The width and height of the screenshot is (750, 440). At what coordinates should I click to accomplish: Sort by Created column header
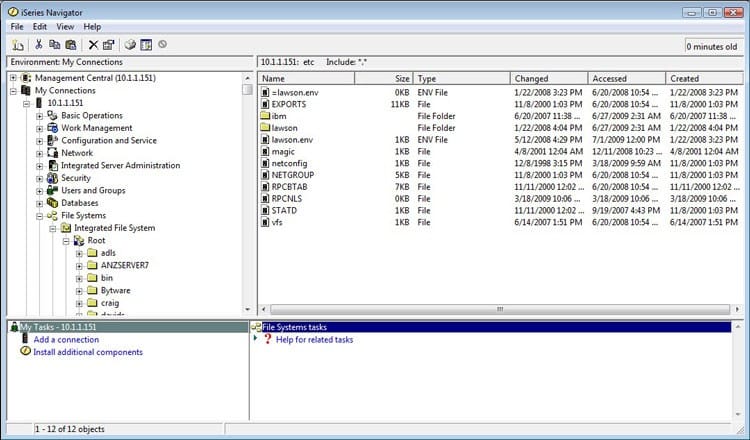704,78
